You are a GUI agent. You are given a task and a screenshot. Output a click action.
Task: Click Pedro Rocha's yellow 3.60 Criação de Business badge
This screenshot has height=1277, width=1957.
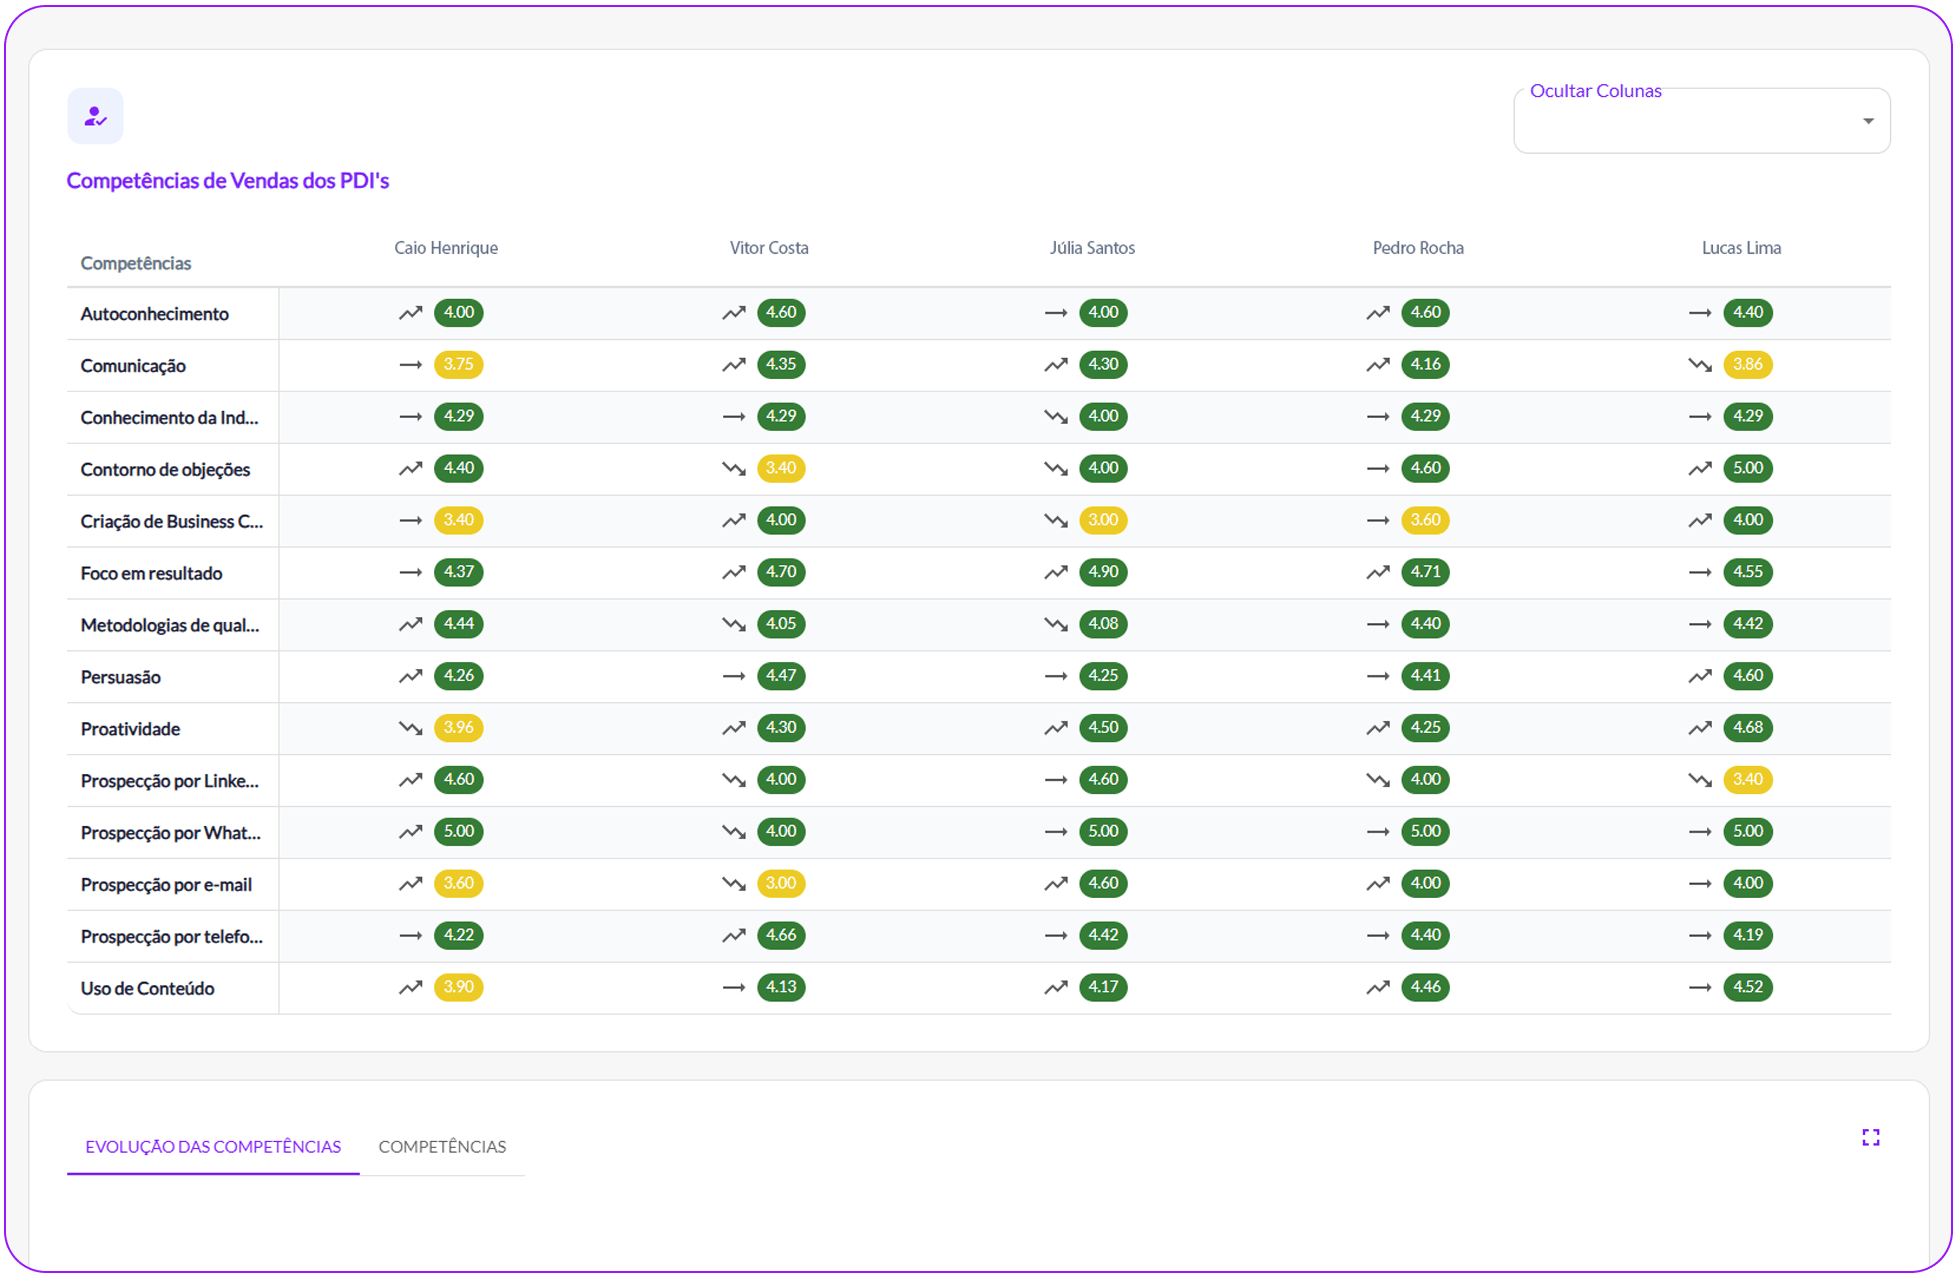pyautogui.click(x=1424, y=520)
